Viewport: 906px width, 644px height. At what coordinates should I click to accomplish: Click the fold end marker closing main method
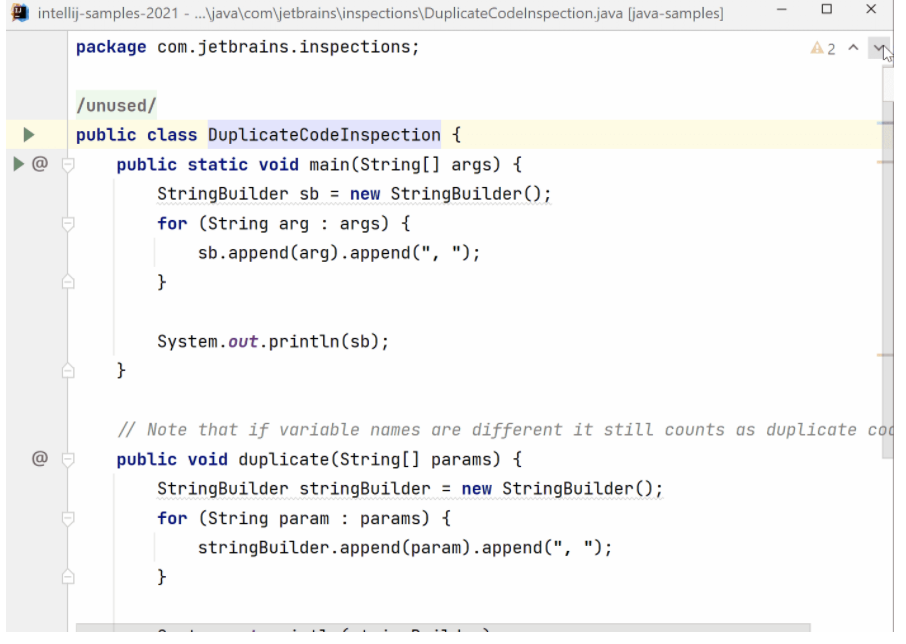(68, 372)
